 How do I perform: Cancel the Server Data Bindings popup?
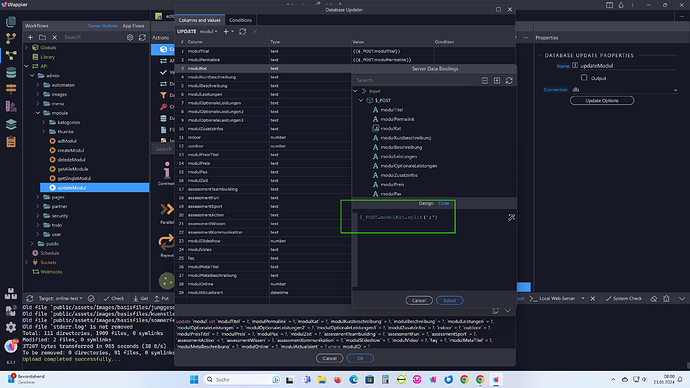pos(418,300)
